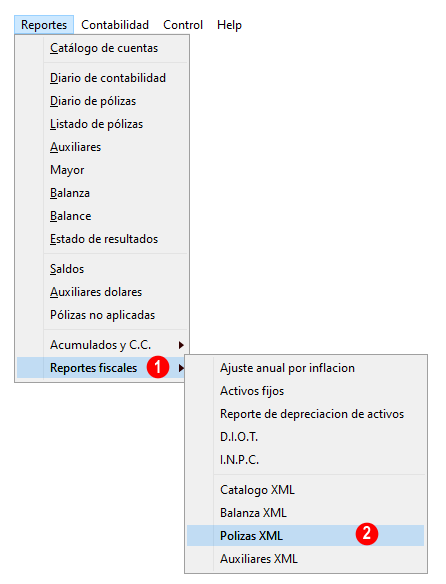Viewport: 446px width, 584px height.
Task: Expand Acumulados y C.C. submenu arrow
Action: (181, 345)
